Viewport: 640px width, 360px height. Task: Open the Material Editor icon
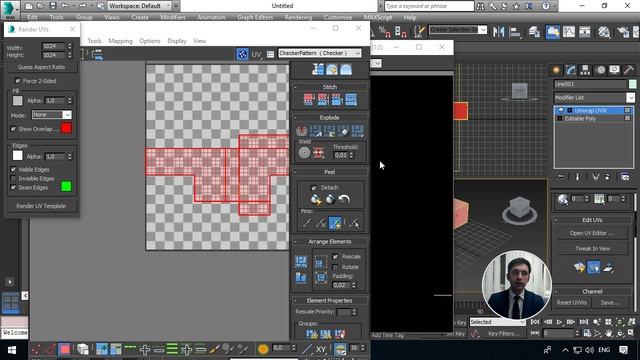[x=604, y=31]
